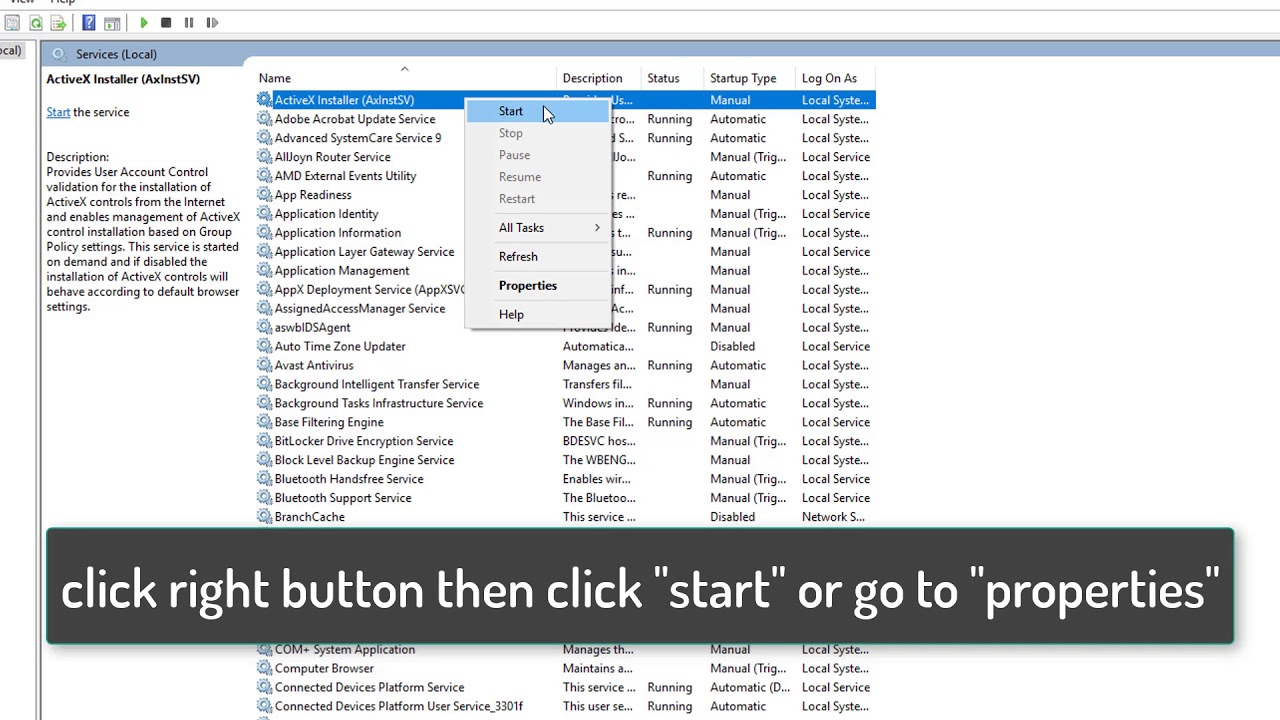The image size is (1280, 720).
Task: Click BDESVC hos... description of BitLocker
Action: pyautogui.click(x=599, y=441)
